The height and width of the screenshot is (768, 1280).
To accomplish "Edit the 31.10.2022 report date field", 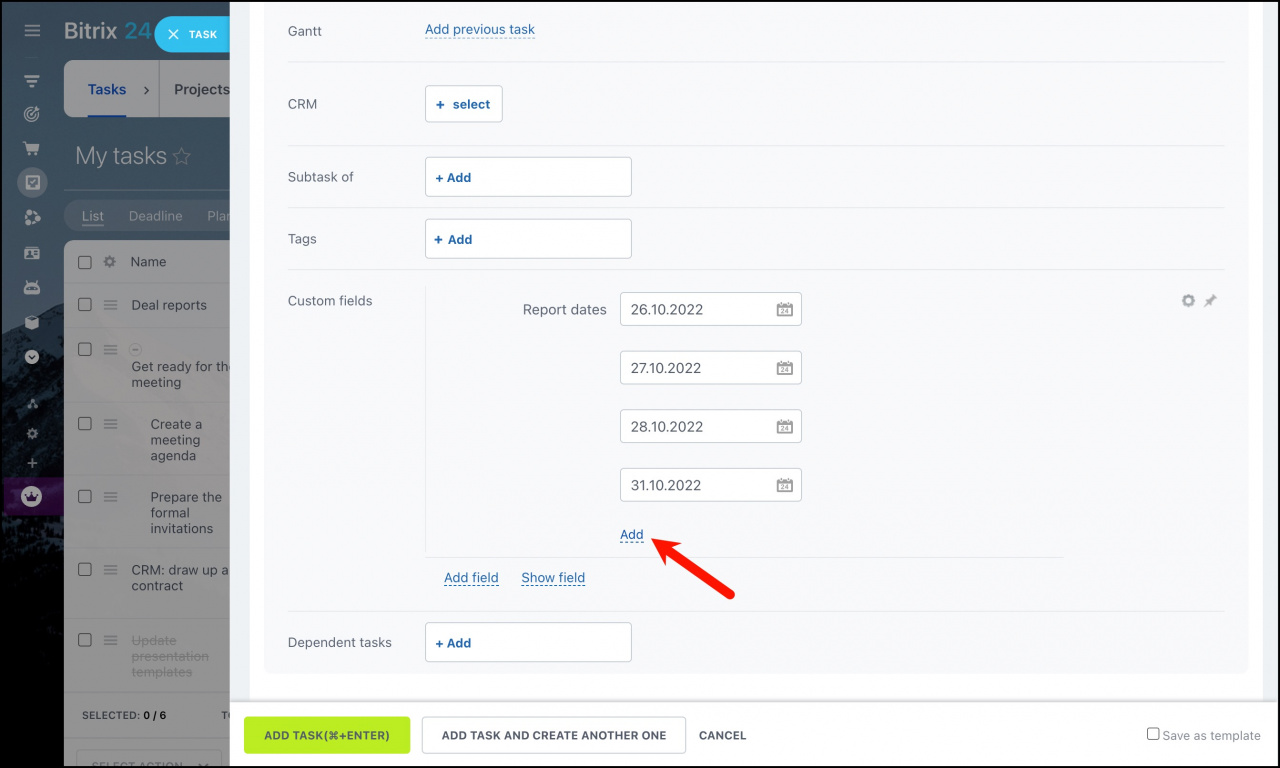I will pyautogui.click(x=711, y=485).
